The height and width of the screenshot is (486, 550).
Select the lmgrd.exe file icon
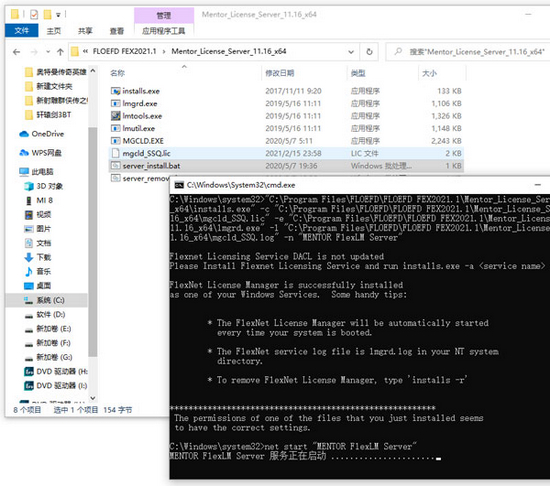tap(115, 103)
